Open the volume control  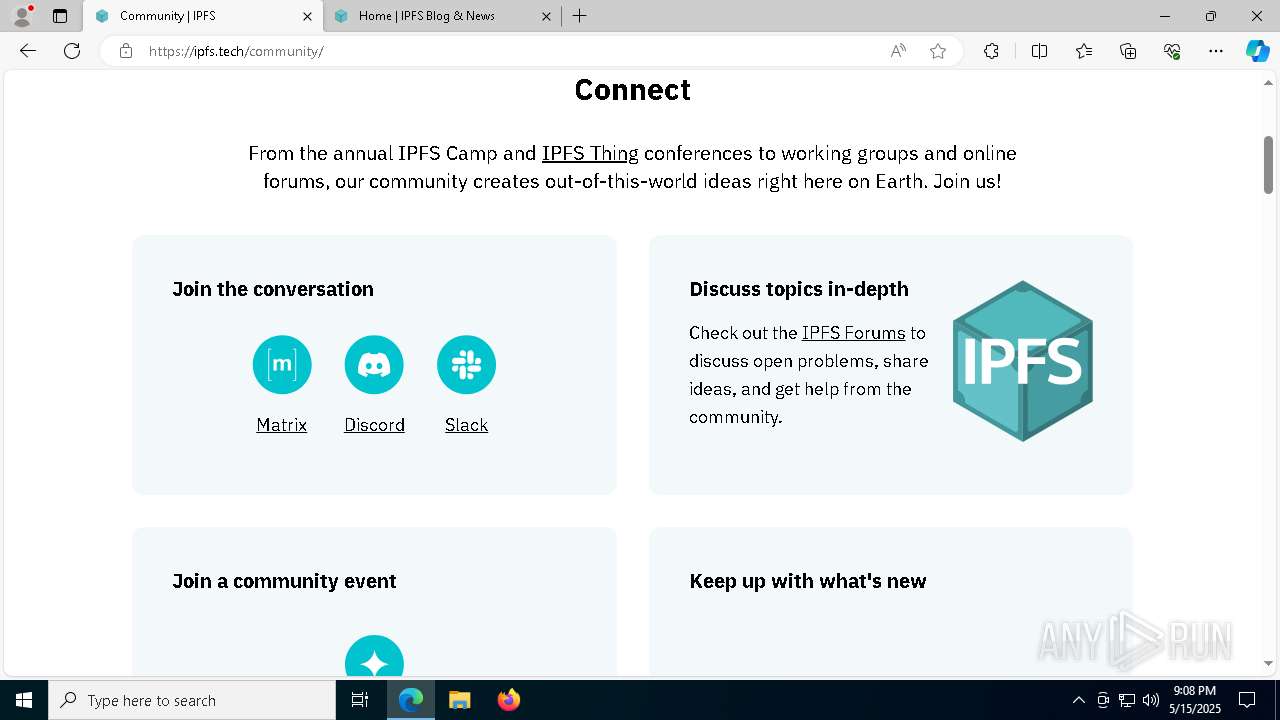(1150, 700)
